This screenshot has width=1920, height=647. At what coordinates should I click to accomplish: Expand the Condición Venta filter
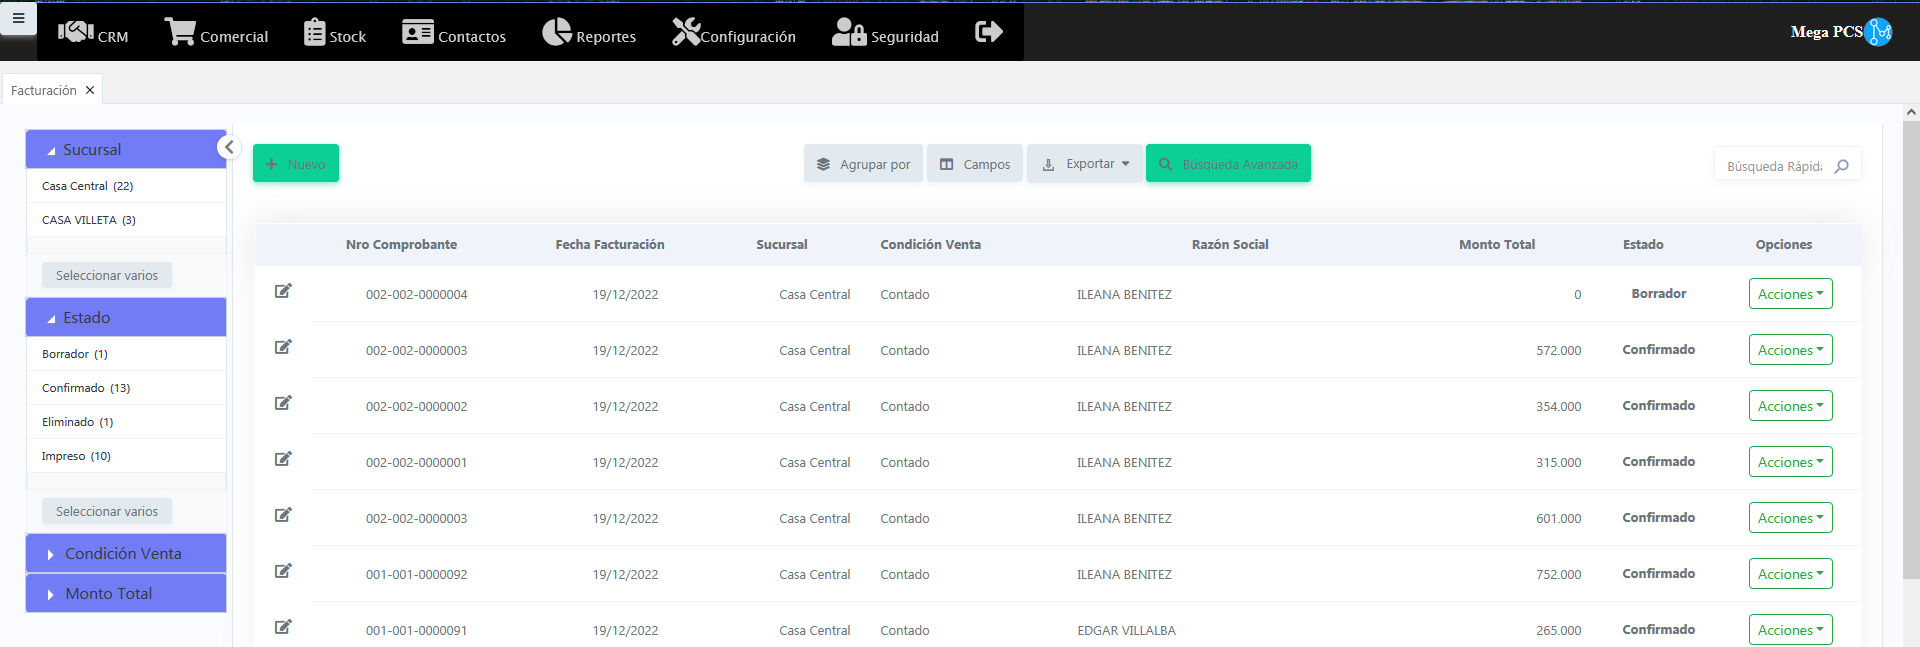(125, 554)
